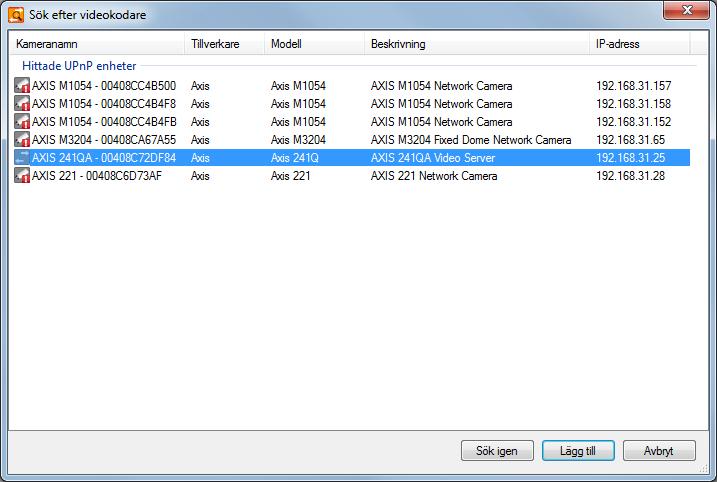717x482 pixels.
Task: Sort by the Kameranamn column header
Action: [x=96, y=44]
